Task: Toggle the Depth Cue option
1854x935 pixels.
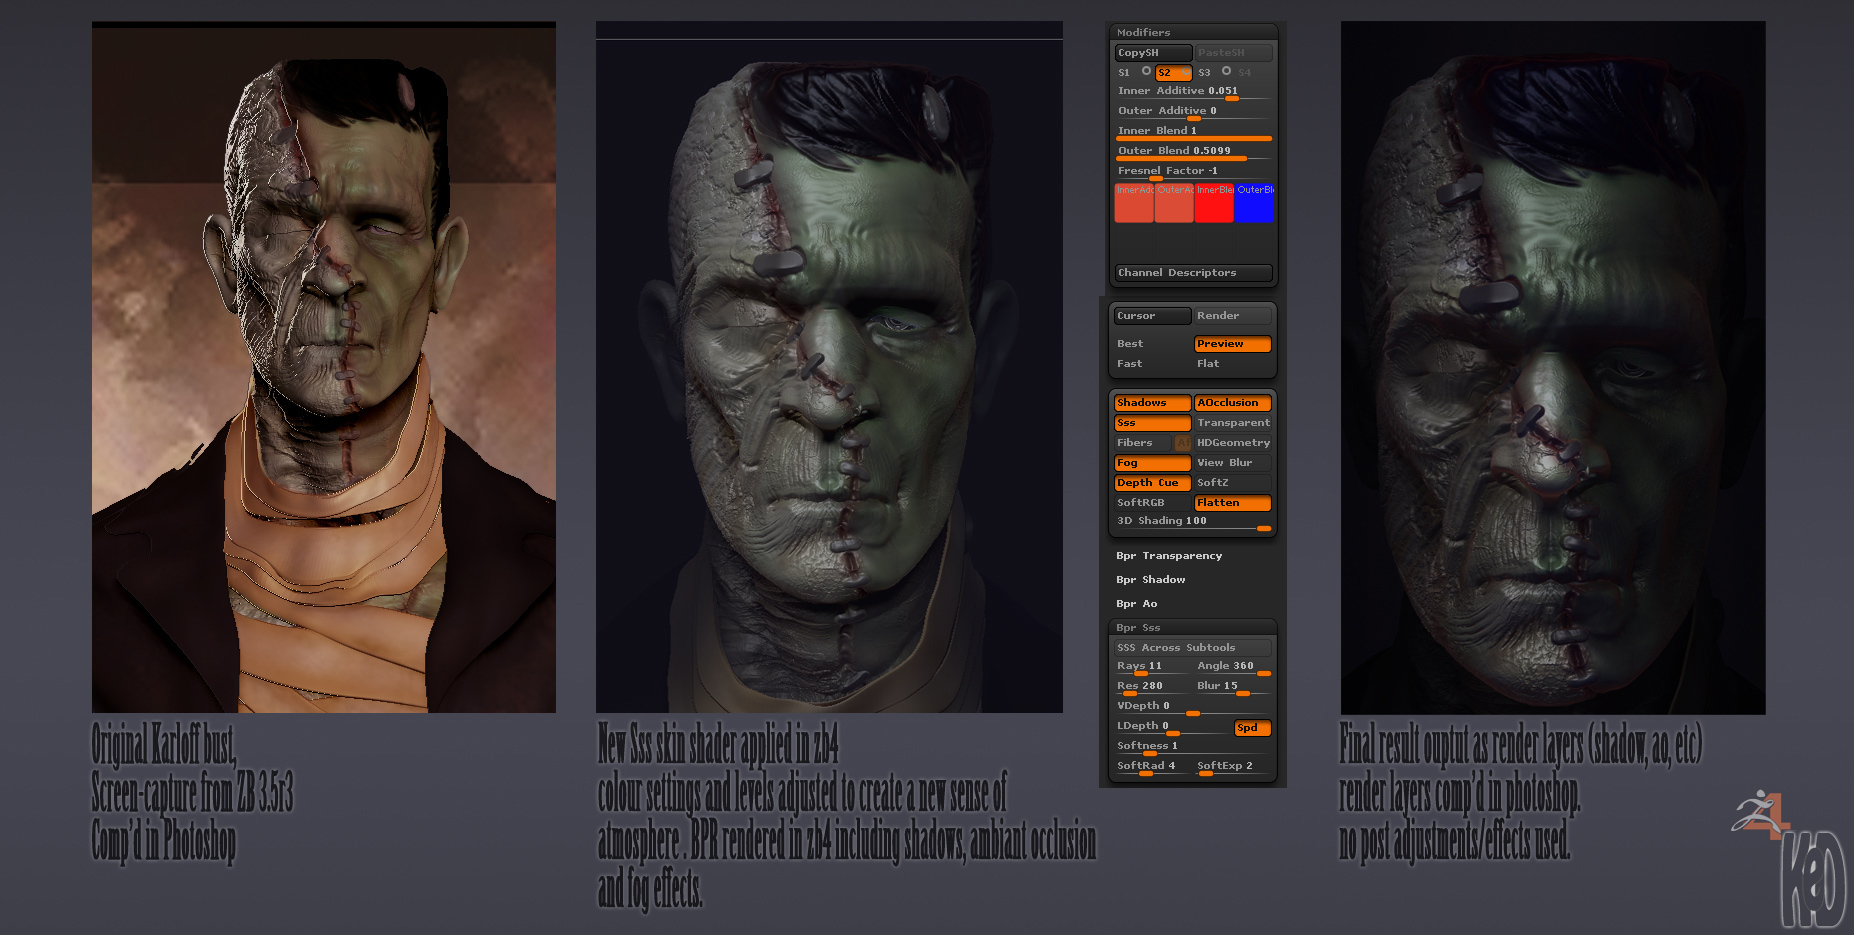Action: (x=1152, y=483)
